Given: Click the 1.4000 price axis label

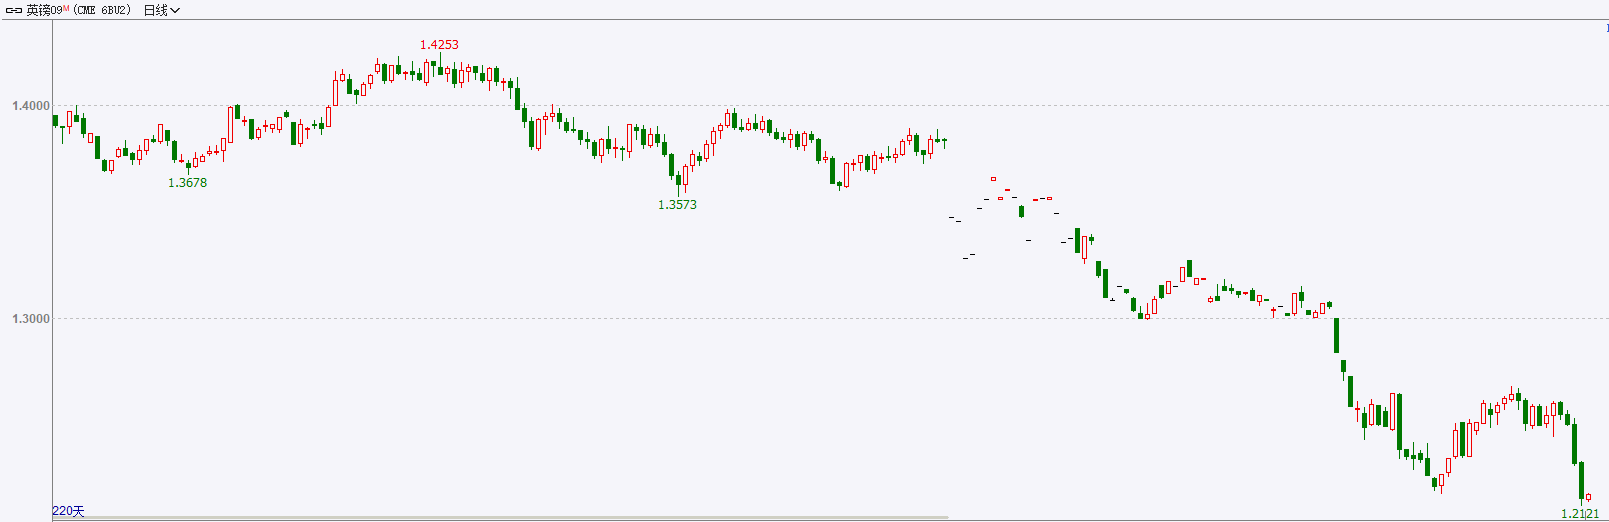Looking at the screenshot, I should click(x=30, y=106).
